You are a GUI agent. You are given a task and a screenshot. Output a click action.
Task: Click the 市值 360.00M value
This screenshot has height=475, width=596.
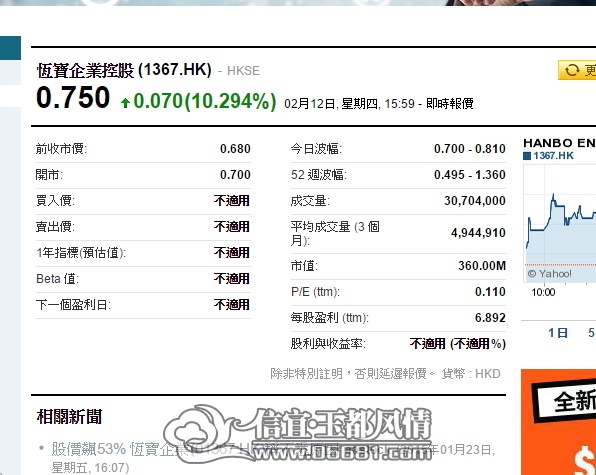point(482,266)
